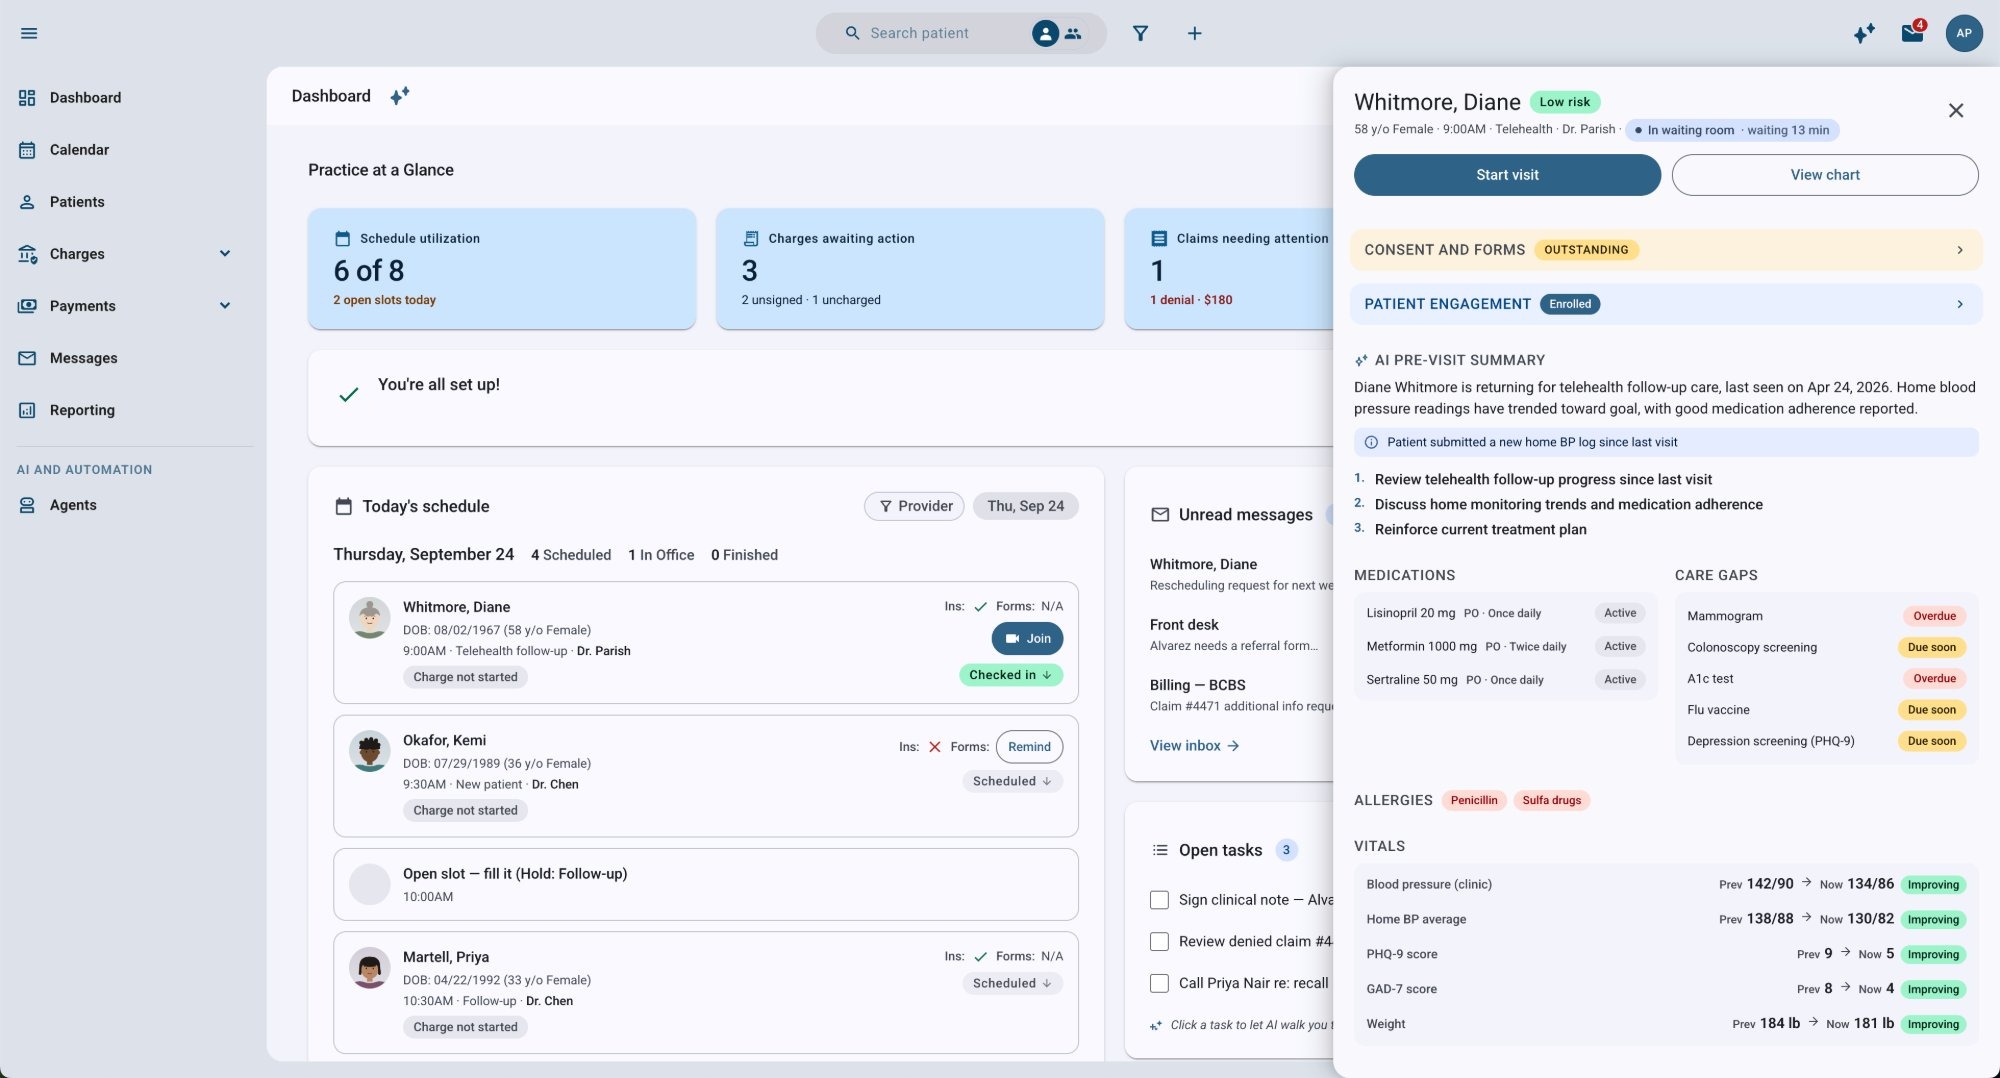Viewport: 2000px width, 1078px height.
Task: Open the Provider filter button
Action: [915, 506]
